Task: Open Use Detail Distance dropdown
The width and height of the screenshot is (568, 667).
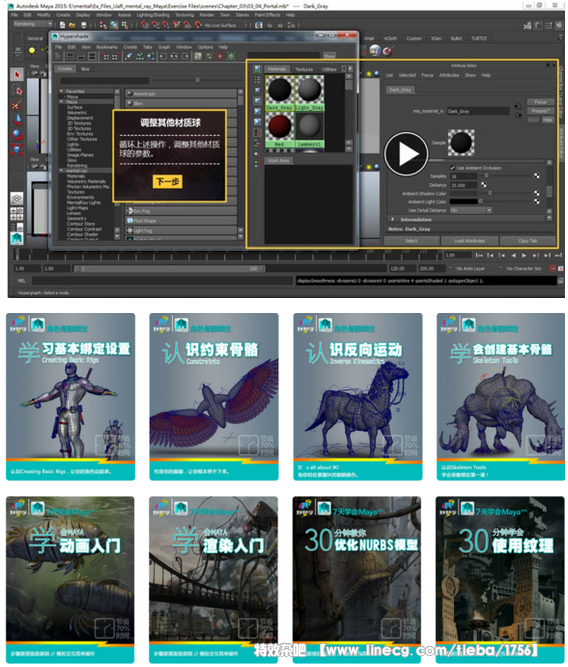Action: 471,210
